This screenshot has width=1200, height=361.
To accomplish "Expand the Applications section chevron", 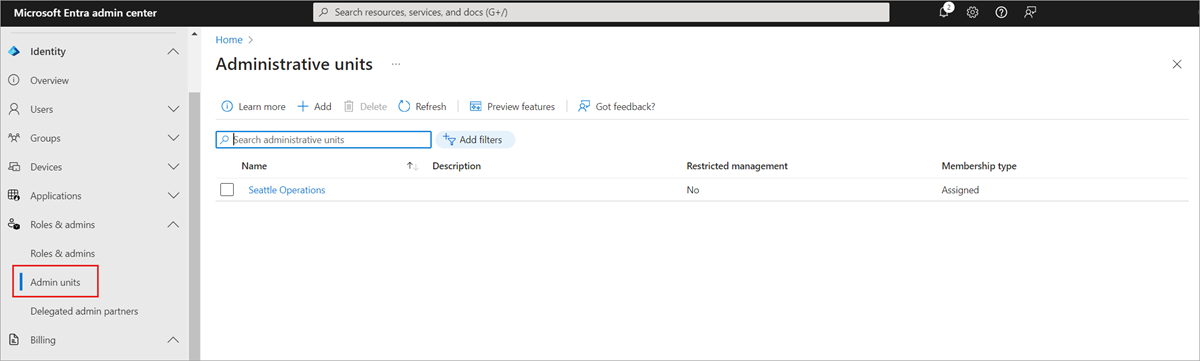I will (x=173, y=196).
